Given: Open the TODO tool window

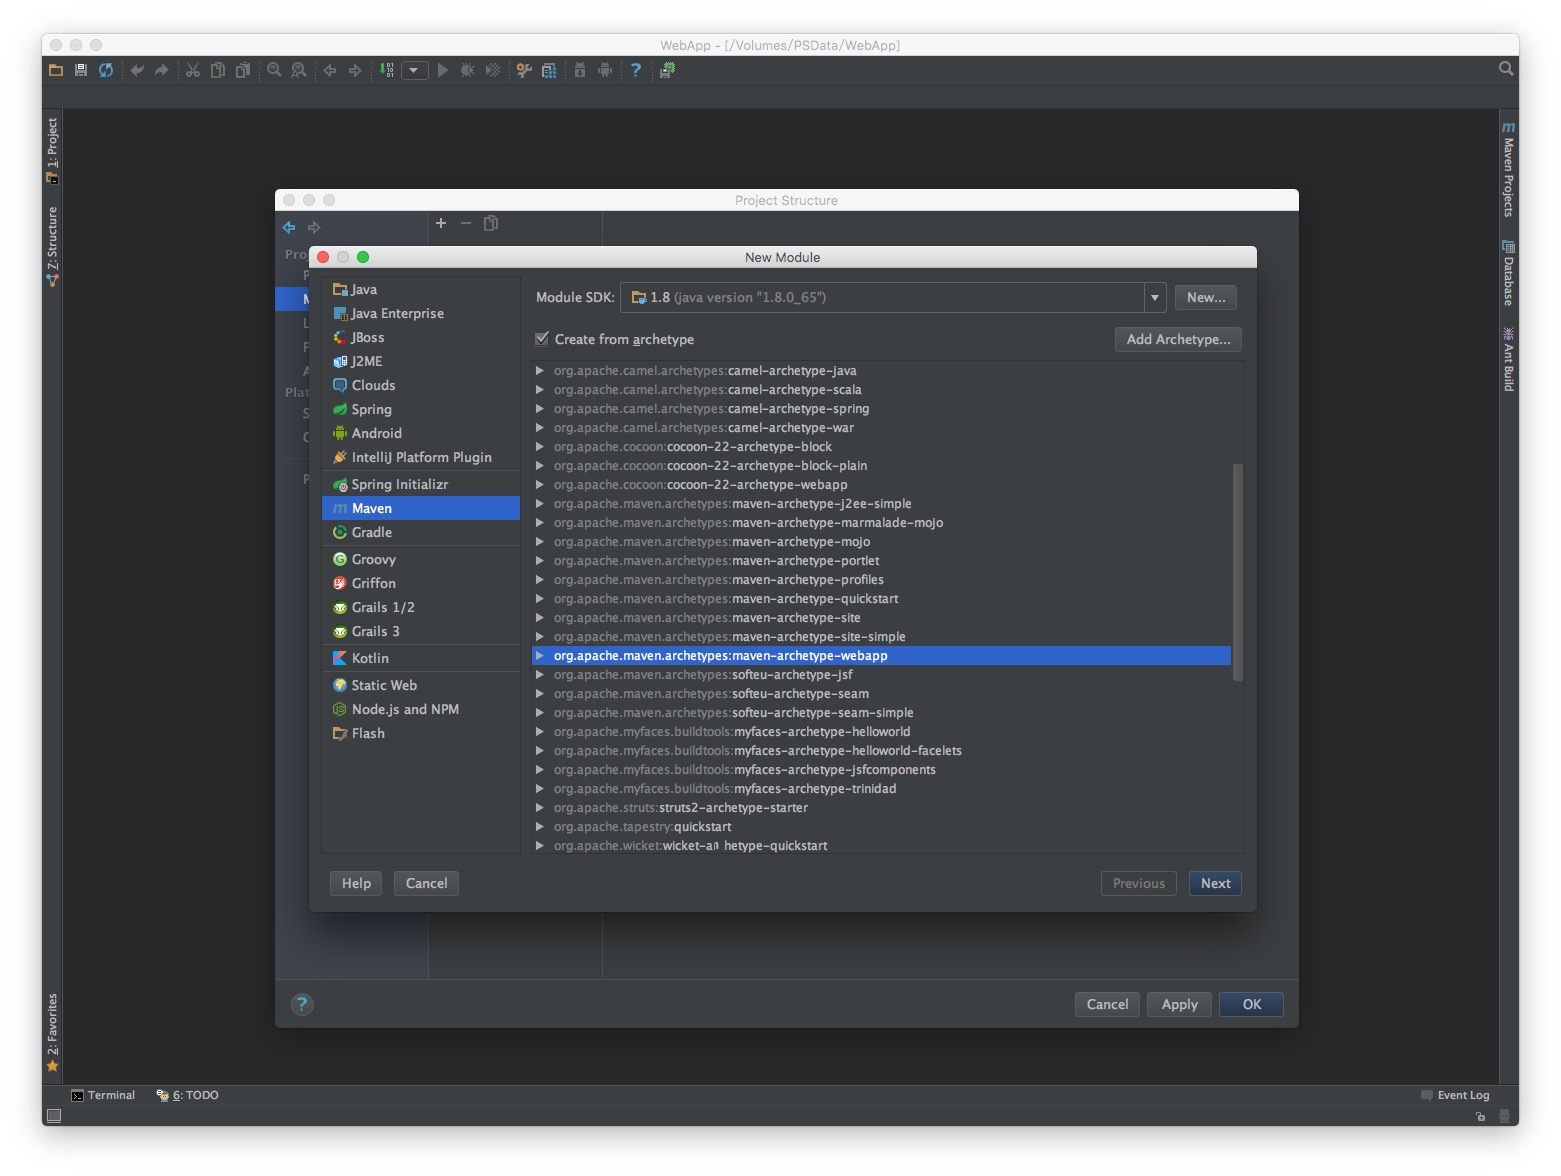Looking at the screenshot, I should tap(187, 1095).
